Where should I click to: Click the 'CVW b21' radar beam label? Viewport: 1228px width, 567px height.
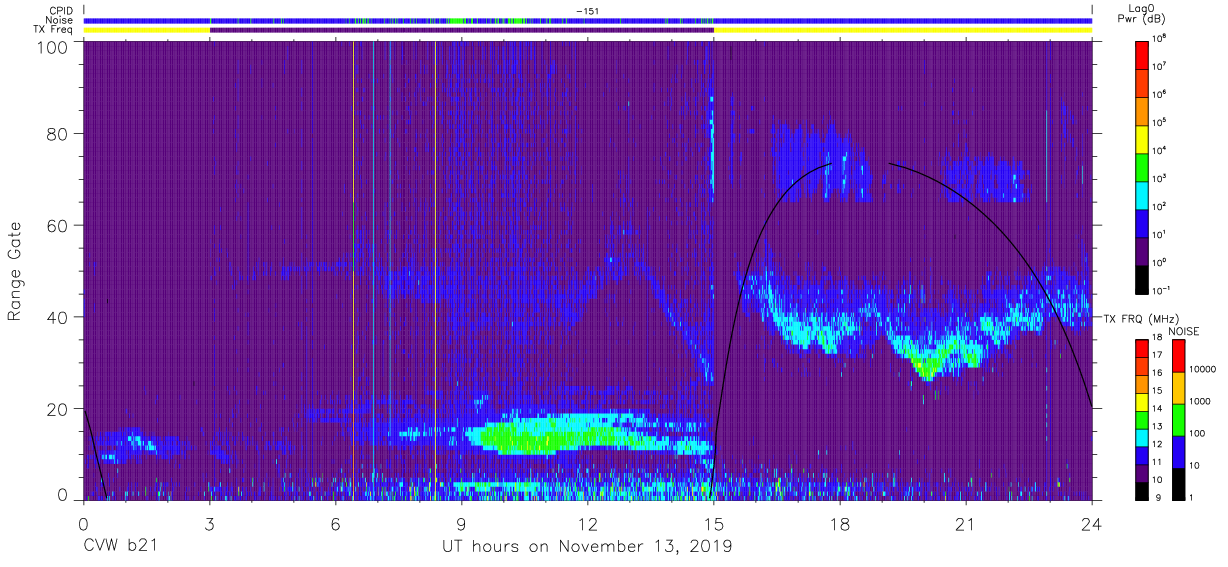(121, 547)
